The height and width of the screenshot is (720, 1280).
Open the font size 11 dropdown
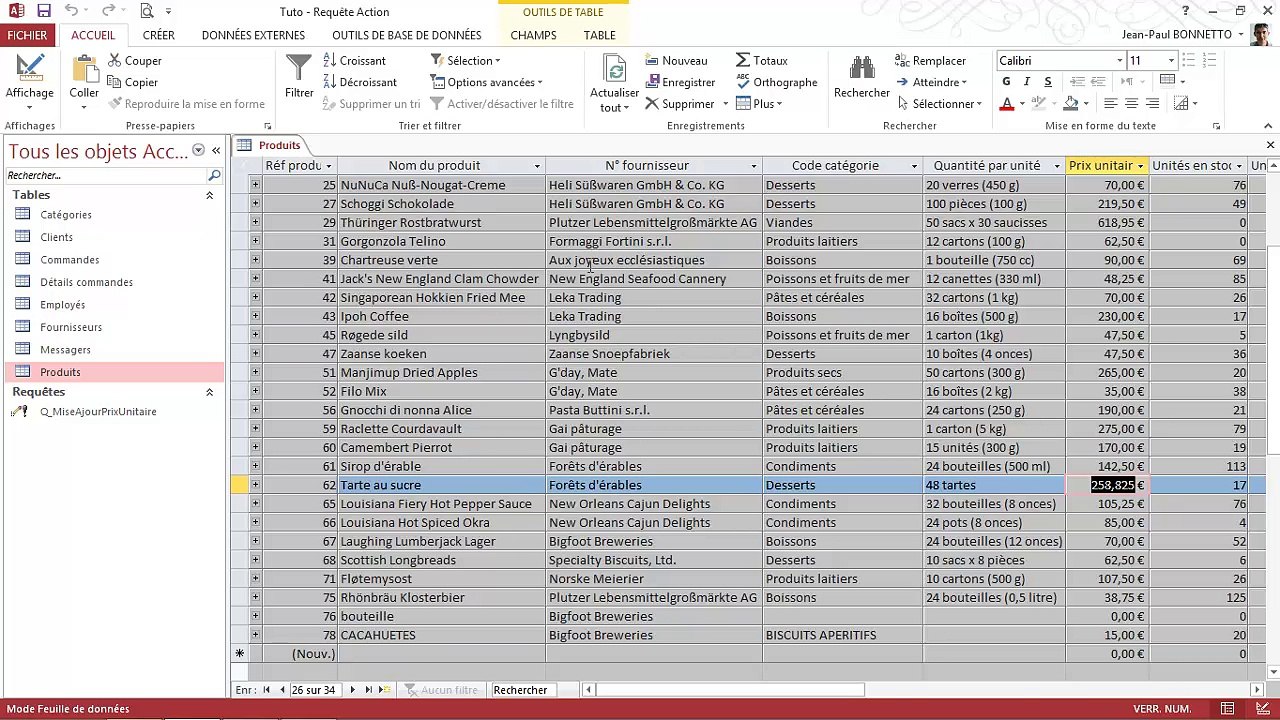(x=1171, y=61)
